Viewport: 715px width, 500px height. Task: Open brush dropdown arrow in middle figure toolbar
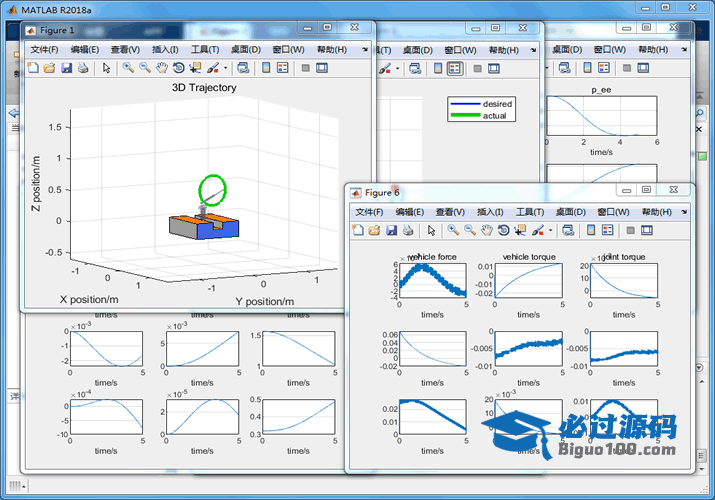397,68
